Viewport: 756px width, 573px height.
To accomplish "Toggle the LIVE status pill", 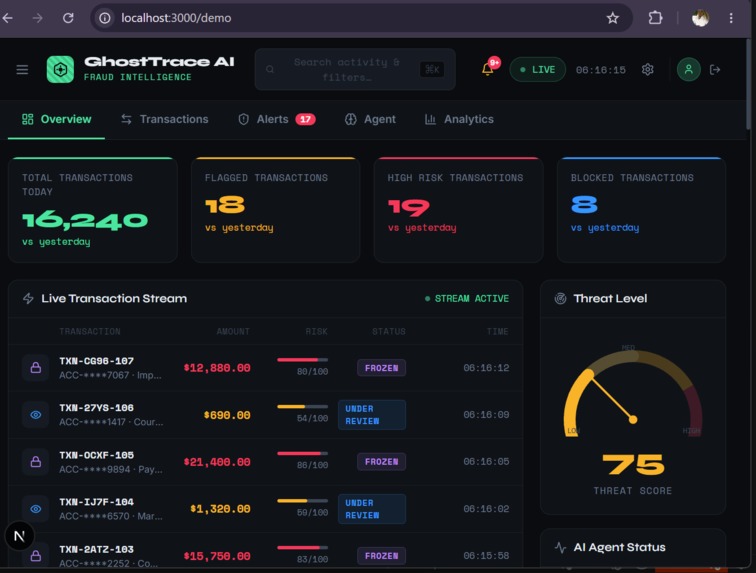I will [538, 69].
